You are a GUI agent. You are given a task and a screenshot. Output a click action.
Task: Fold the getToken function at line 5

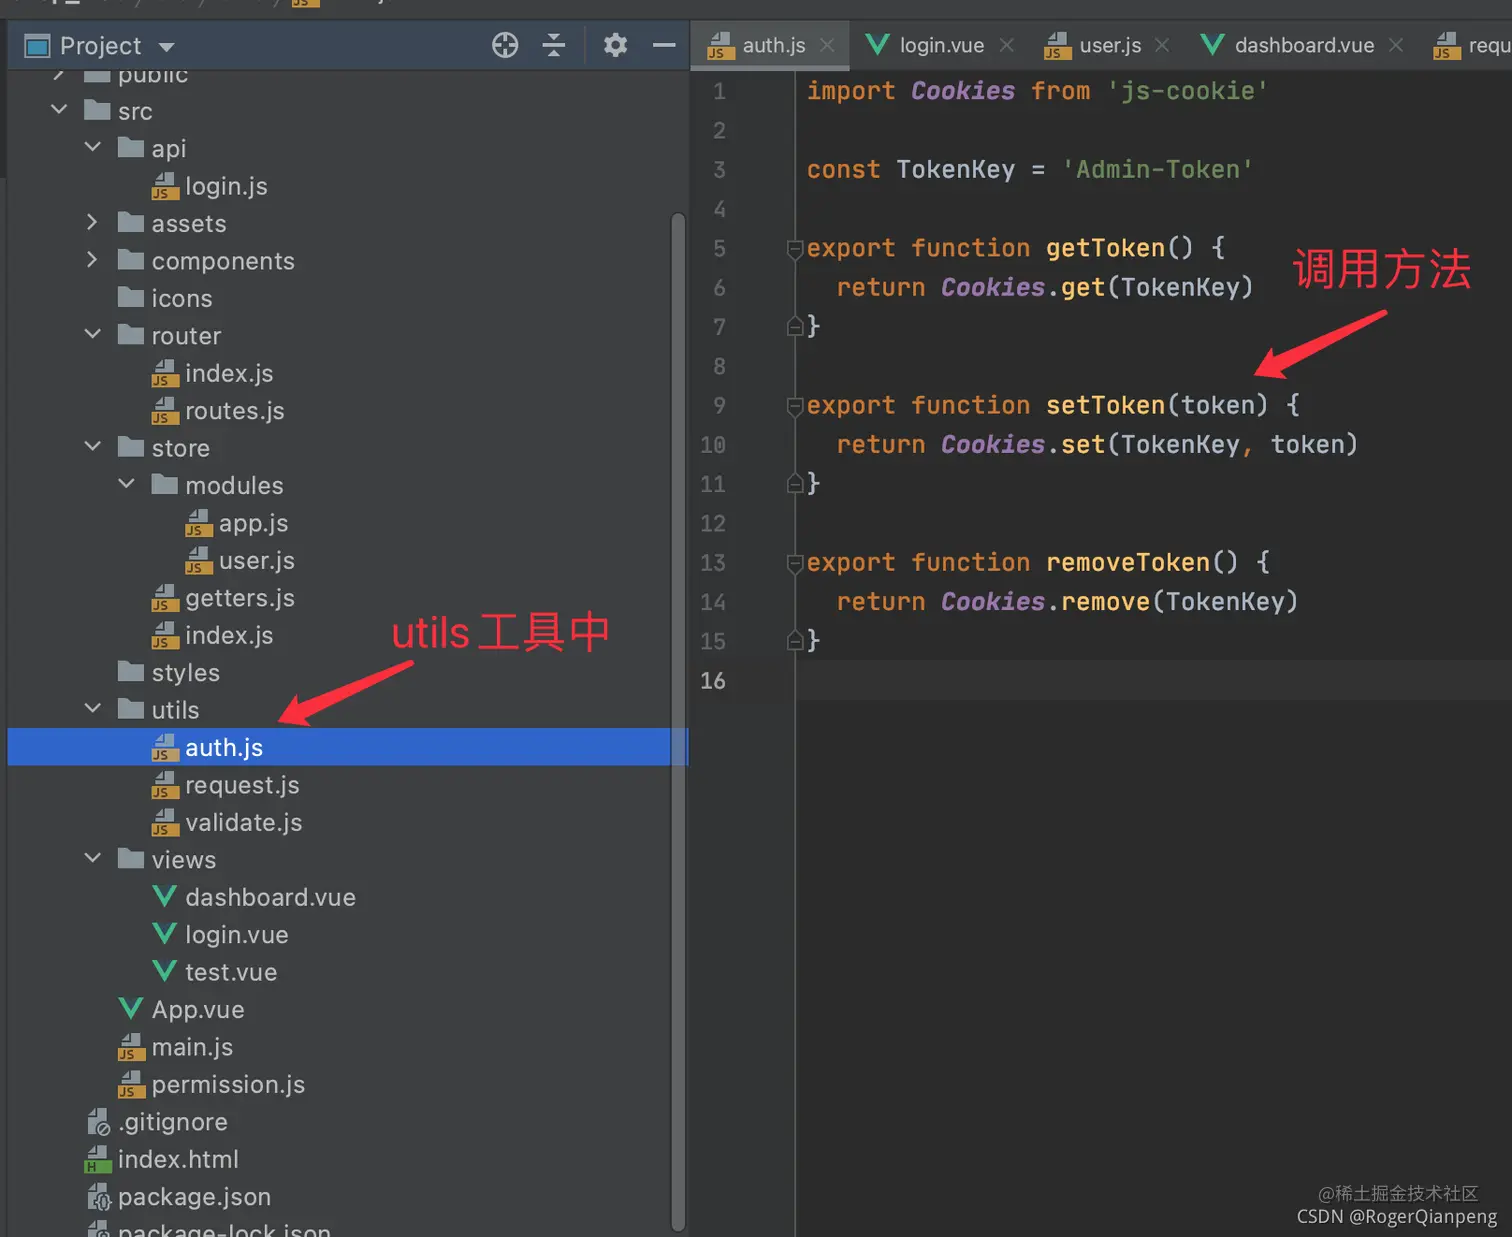(x=795, y=249)
